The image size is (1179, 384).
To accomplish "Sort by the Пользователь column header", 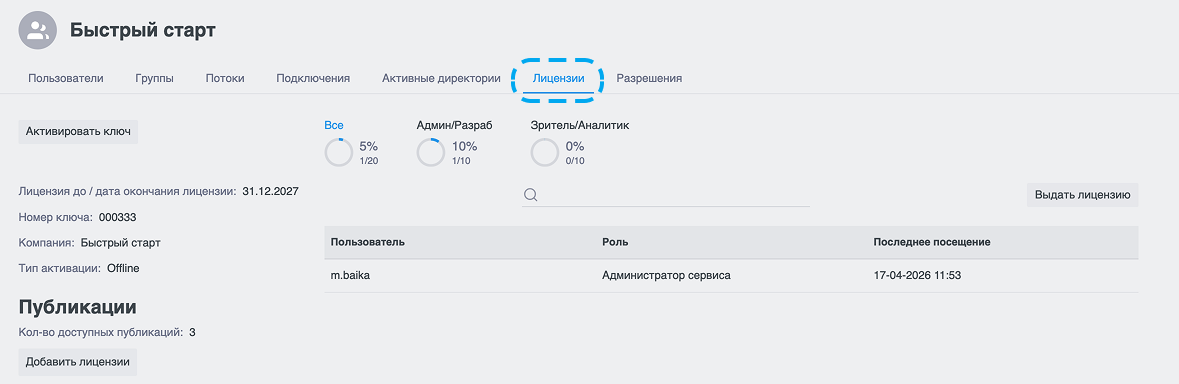I will click(368, 242).
